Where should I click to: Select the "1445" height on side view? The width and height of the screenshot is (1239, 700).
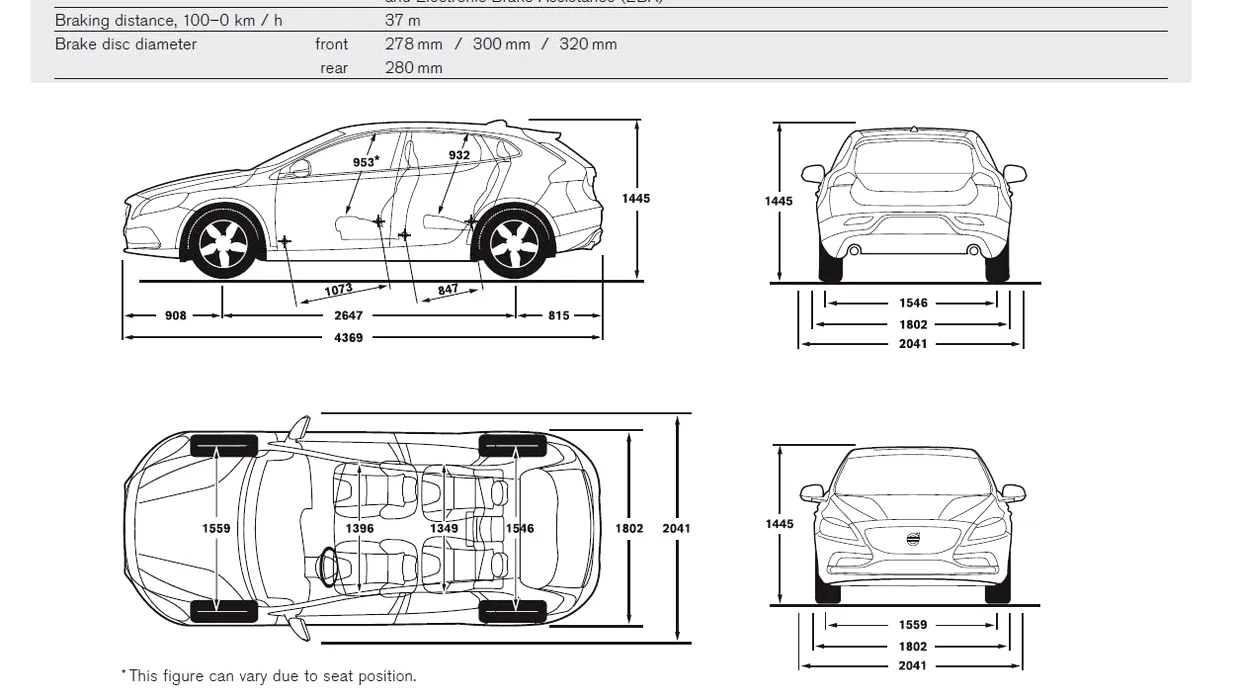pyautogui.click(x=636, y=198)
